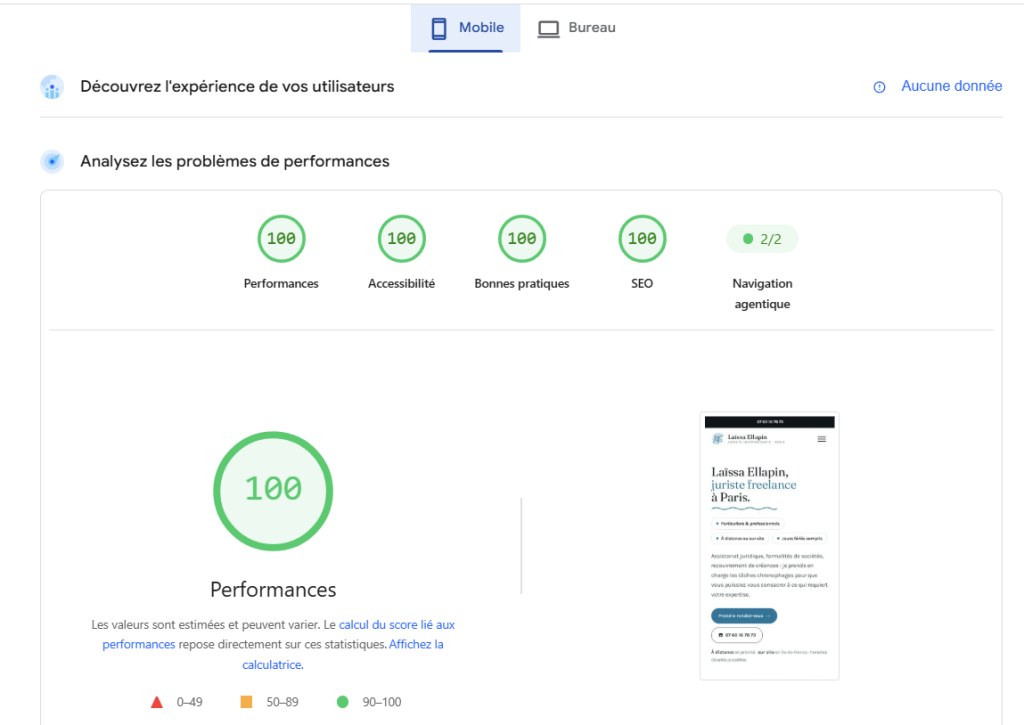Switch to the Mobile tab

[x=466, y=28]
